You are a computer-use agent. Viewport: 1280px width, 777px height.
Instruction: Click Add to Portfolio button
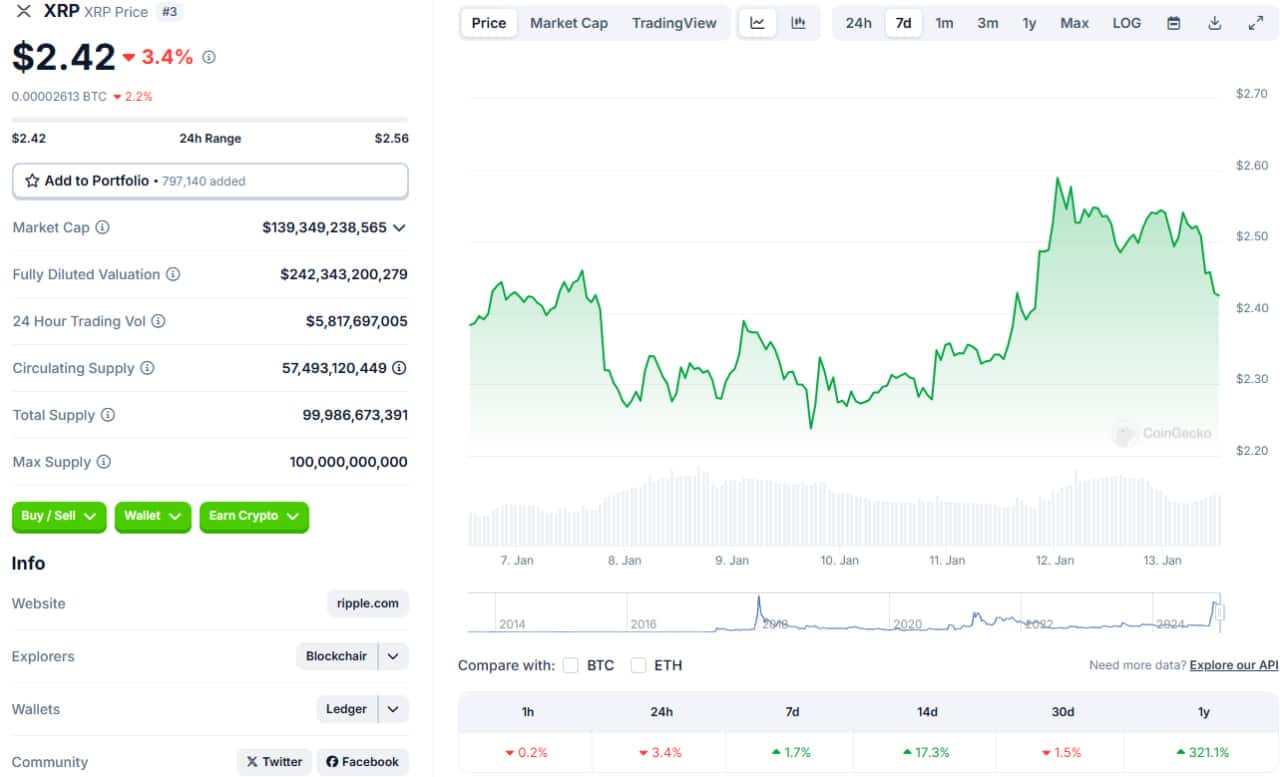coord(210,181)
